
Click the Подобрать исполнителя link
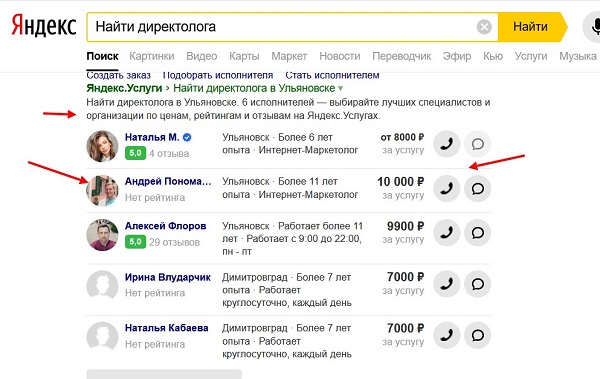[x=218, y=75]
